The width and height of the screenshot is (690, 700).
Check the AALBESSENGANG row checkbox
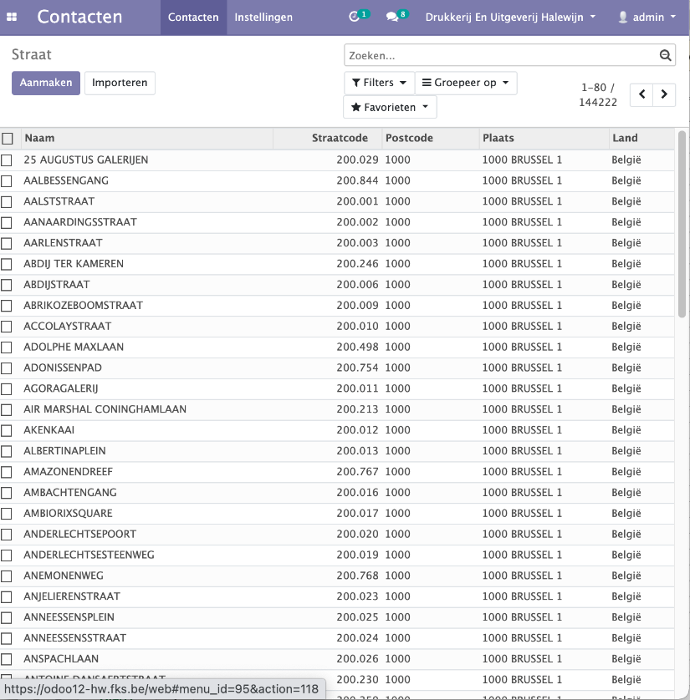point(7,181)
